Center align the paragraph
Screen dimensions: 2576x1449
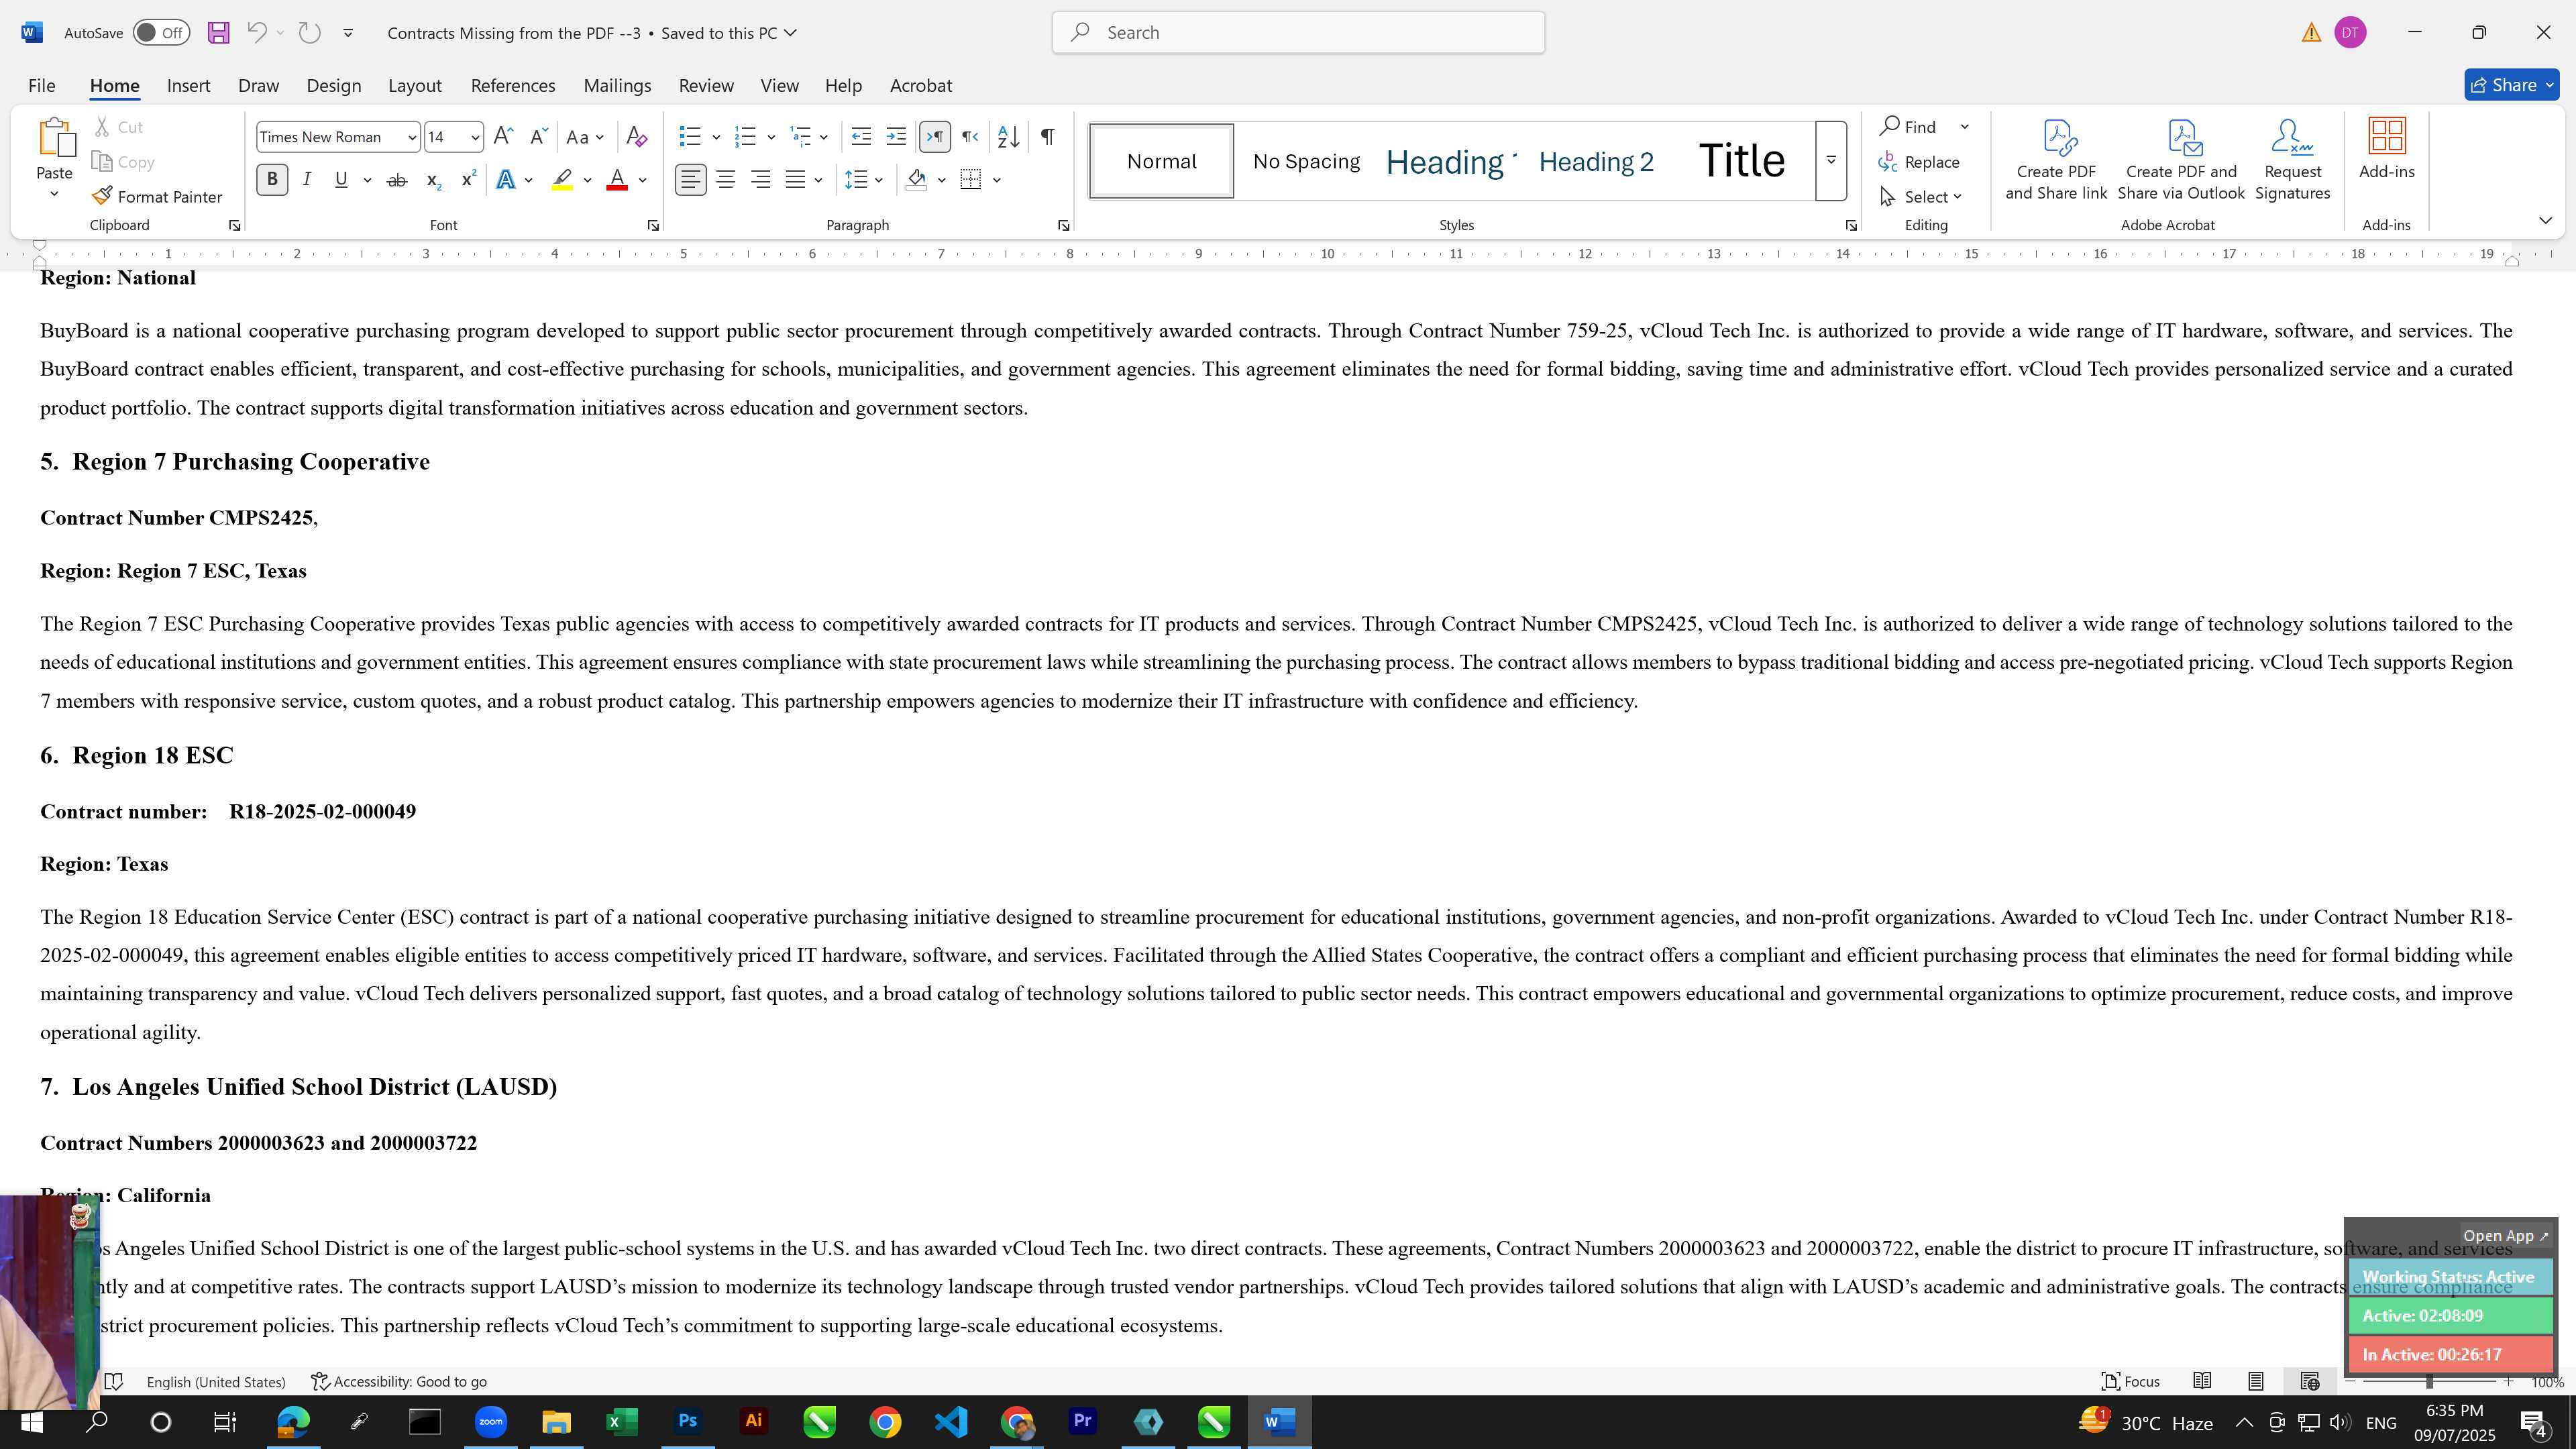pos(726,180)
